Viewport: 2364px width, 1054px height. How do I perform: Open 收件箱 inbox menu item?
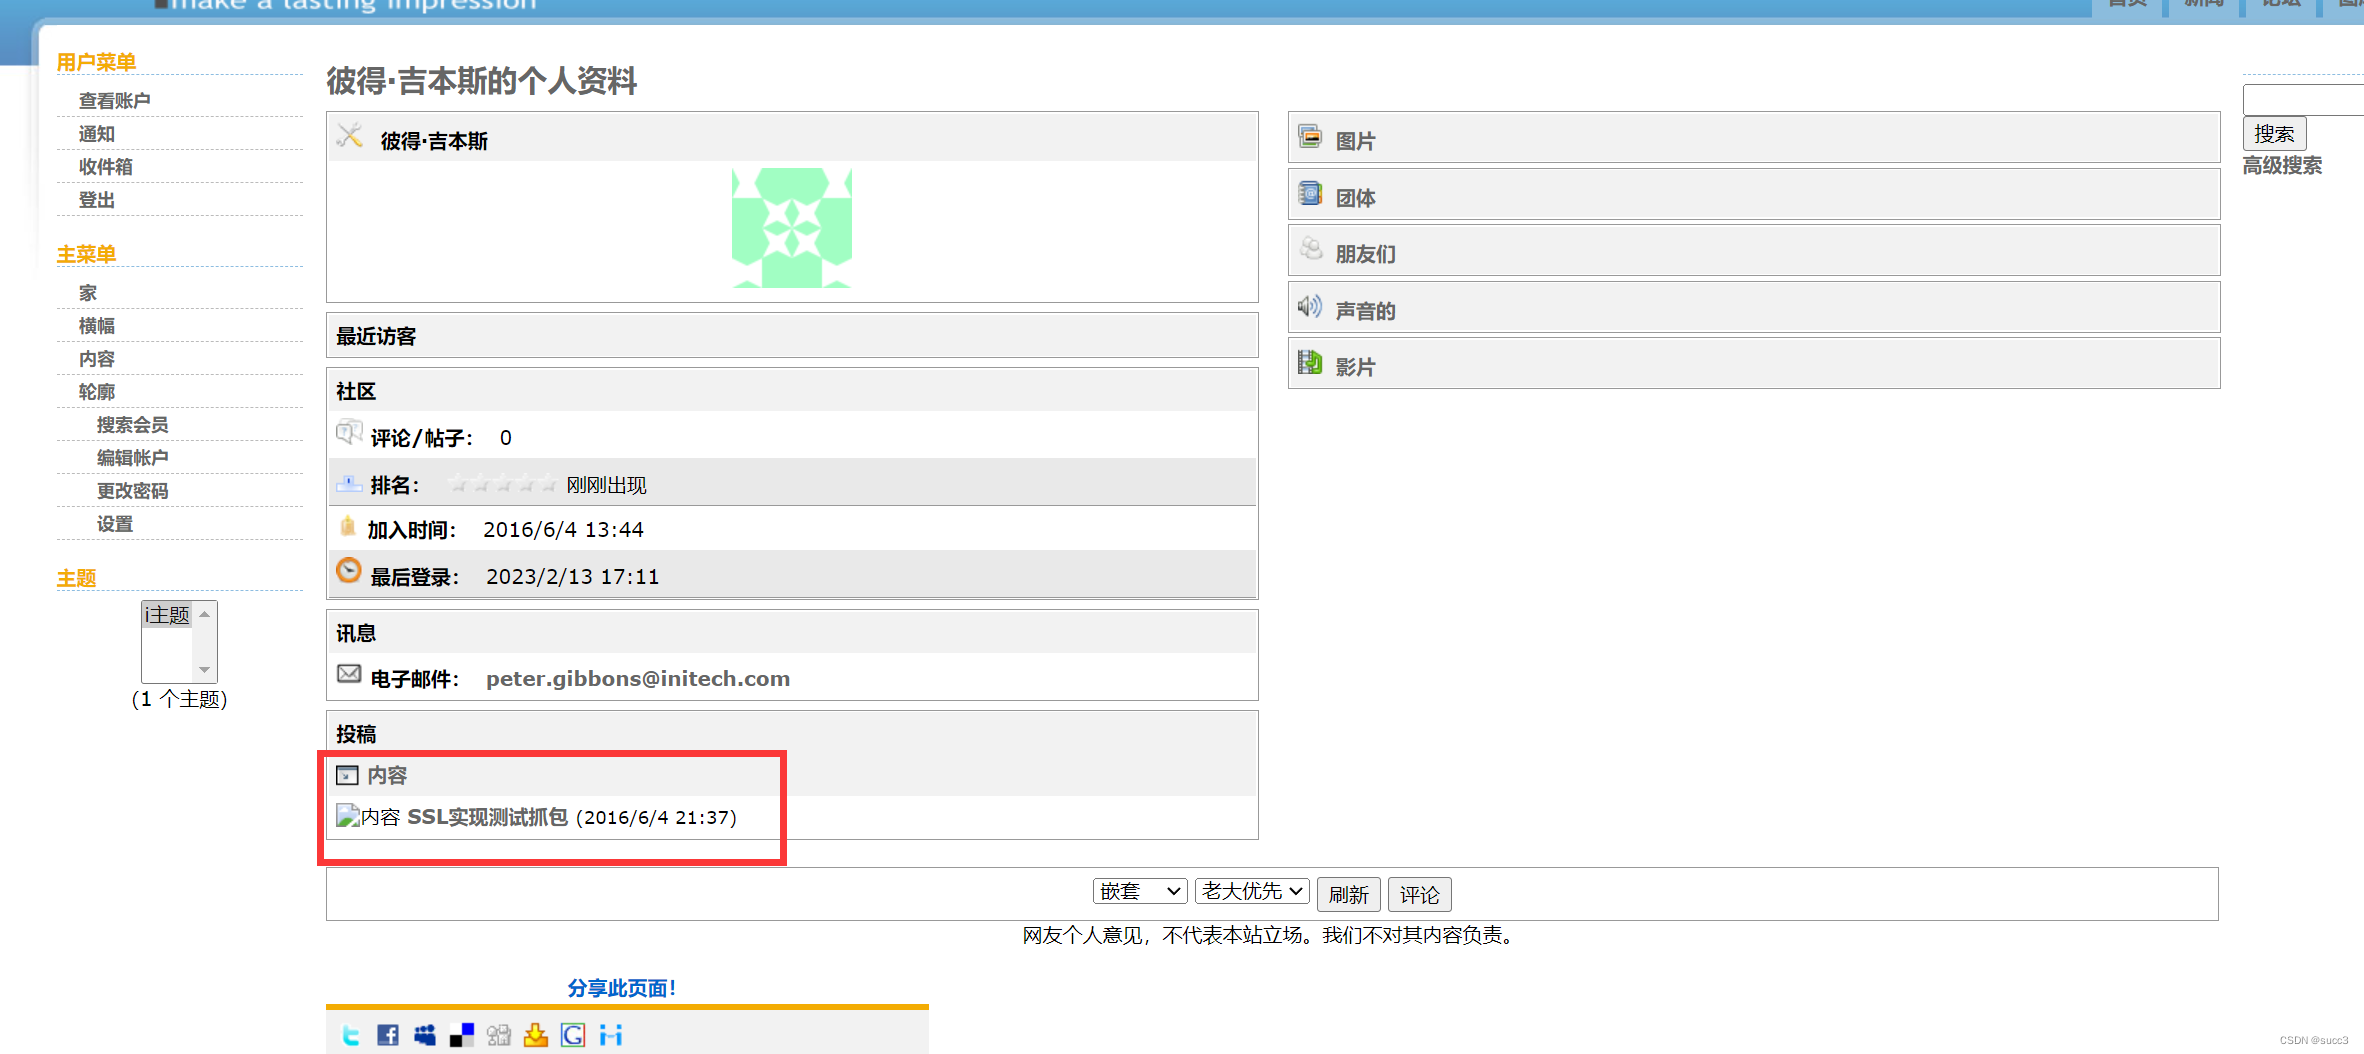(x=105, y=167)
